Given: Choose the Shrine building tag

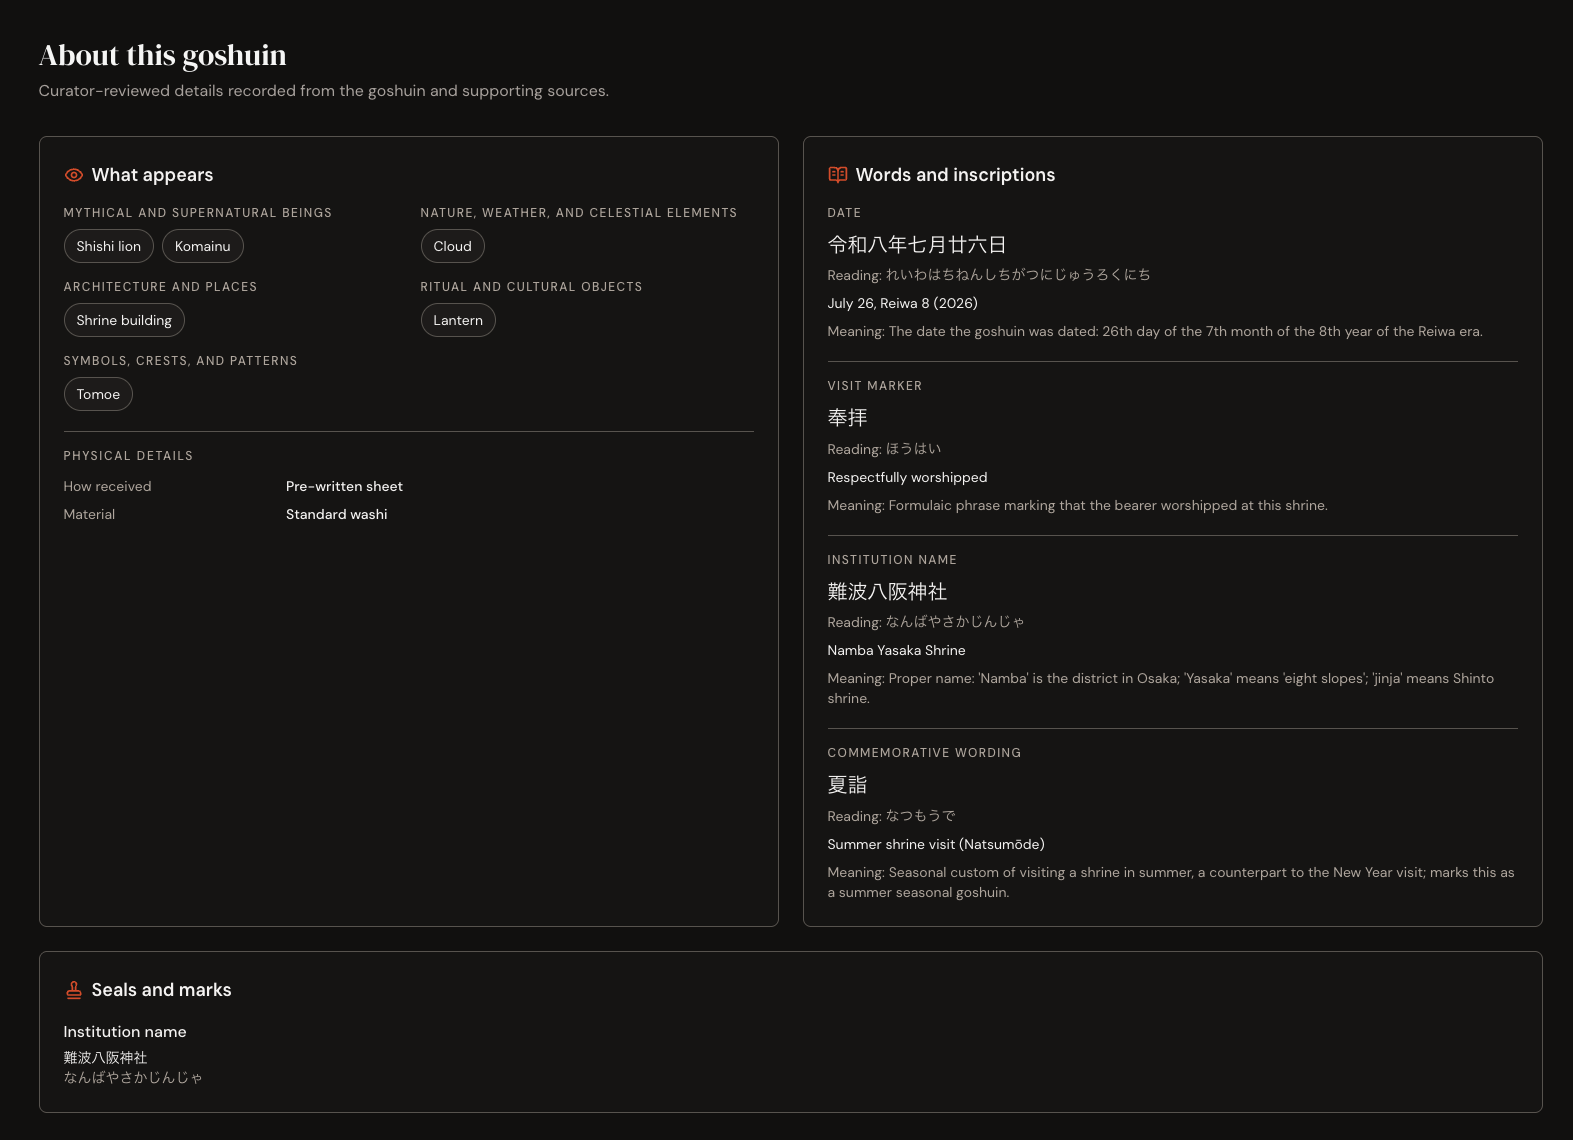Looking at the screenshot, I should (x=124, y=320).
